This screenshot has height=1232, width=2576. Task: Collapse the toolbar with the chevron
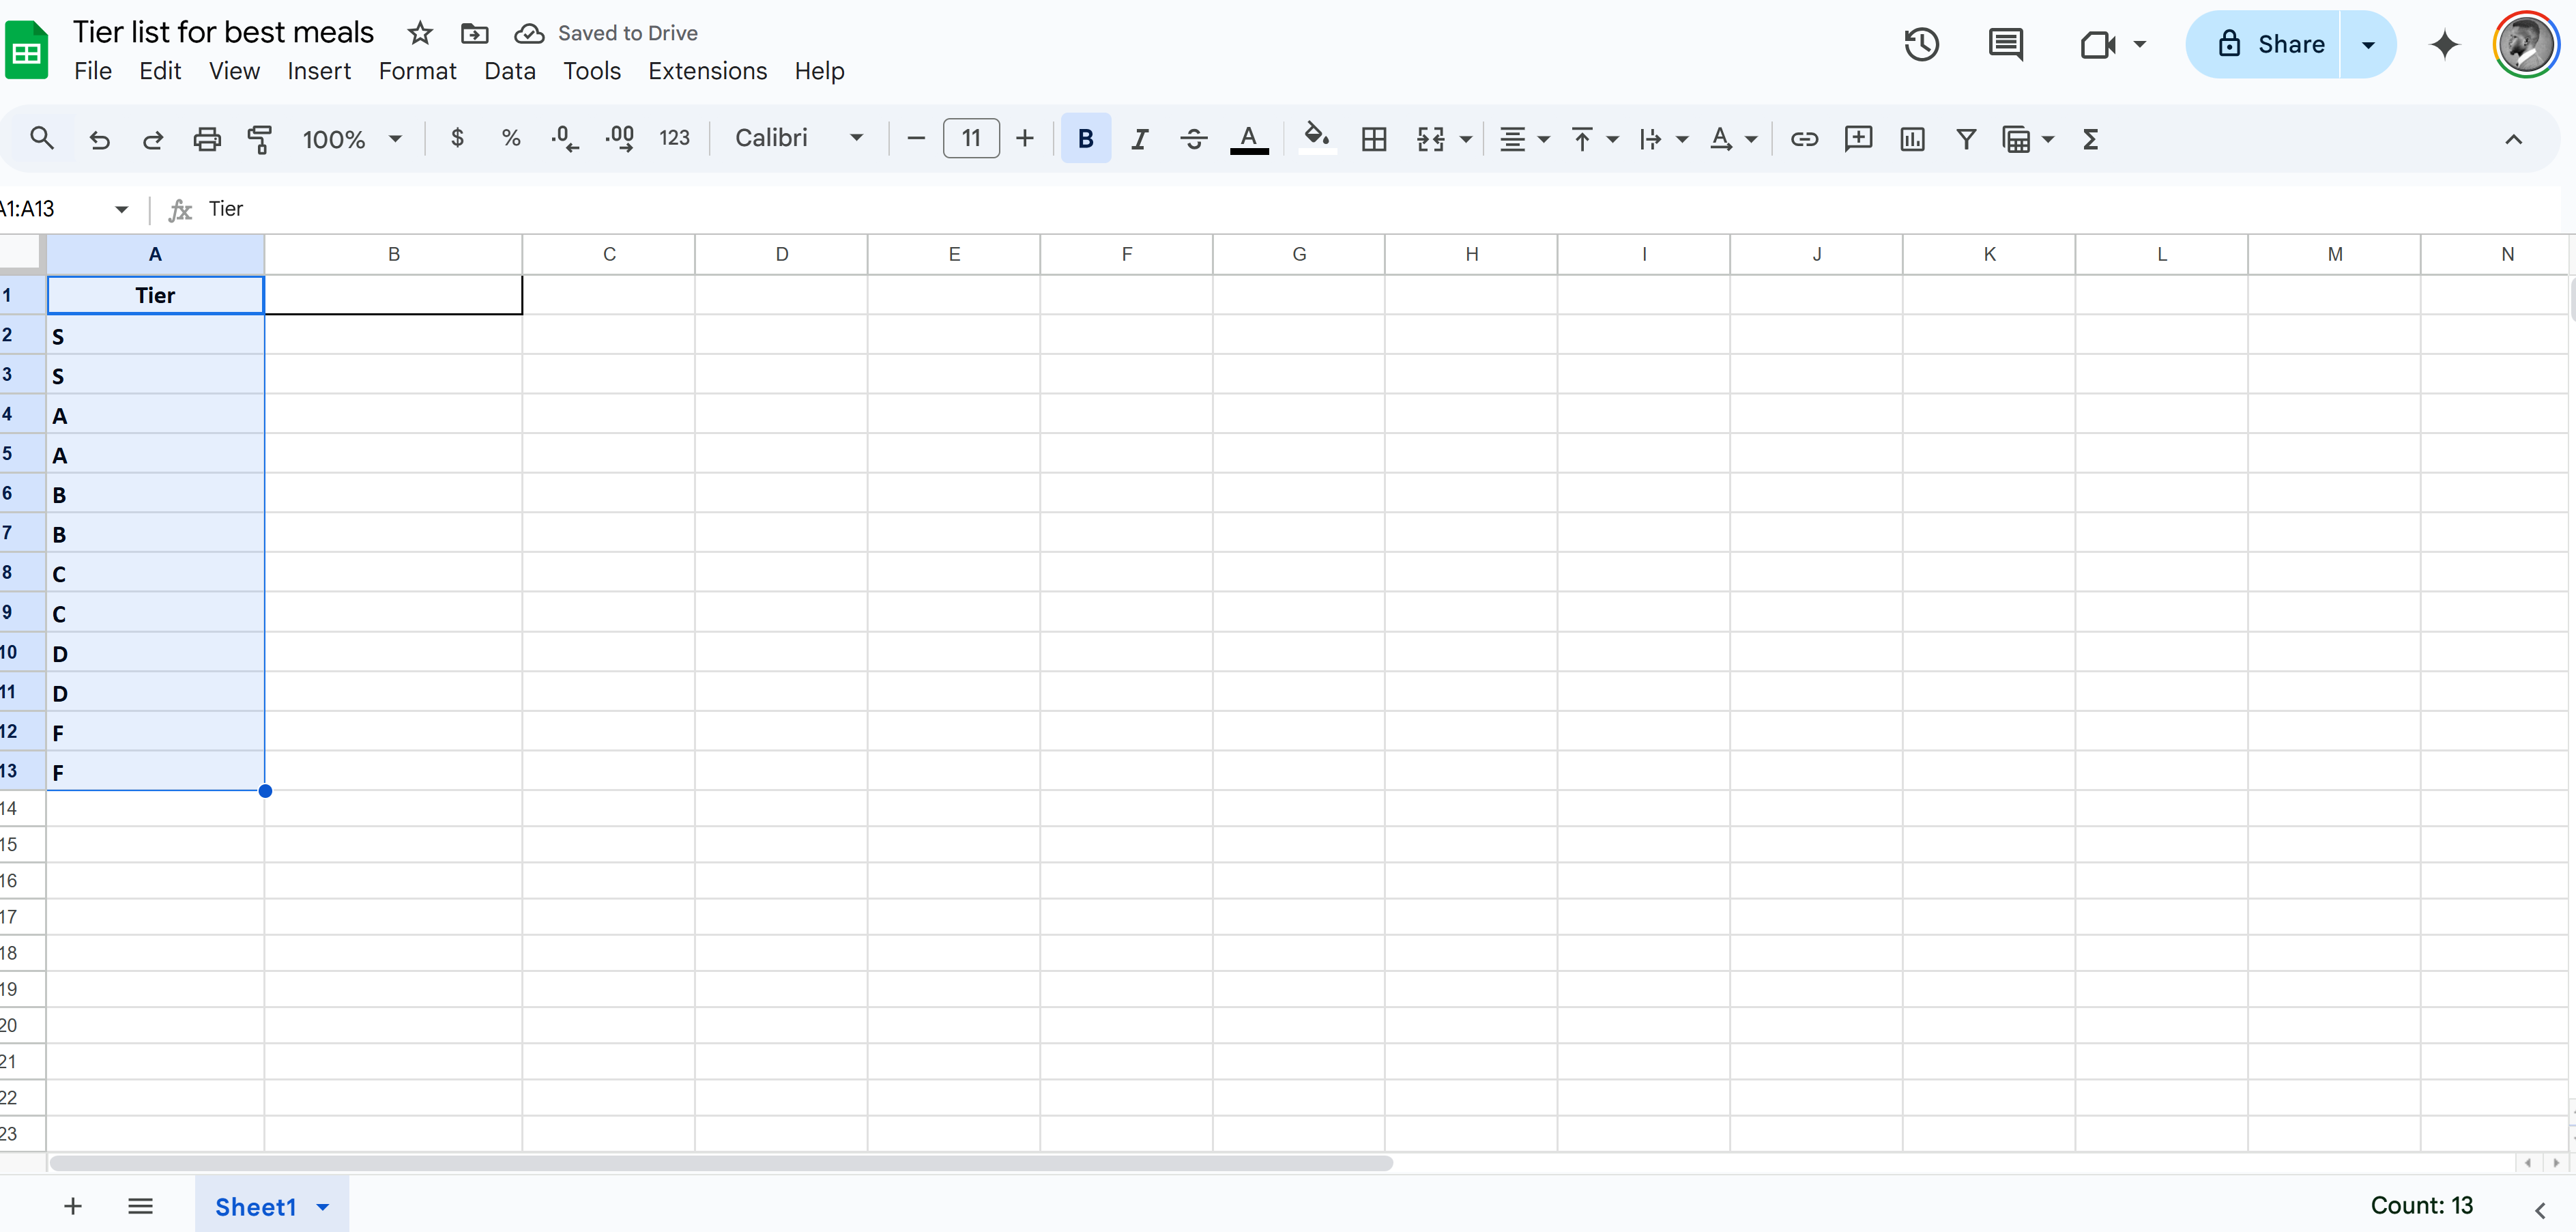tap(2513, 139)
